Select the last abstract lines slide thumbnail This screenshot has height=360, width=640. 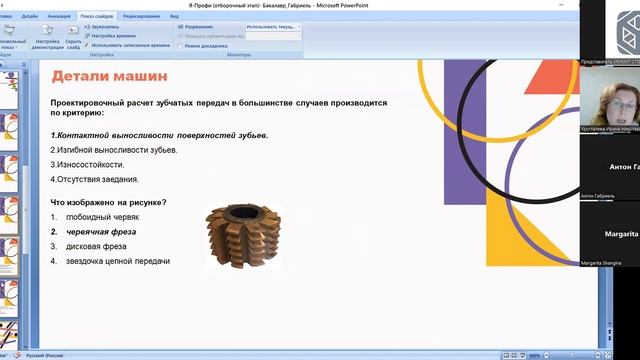(9, 336)
